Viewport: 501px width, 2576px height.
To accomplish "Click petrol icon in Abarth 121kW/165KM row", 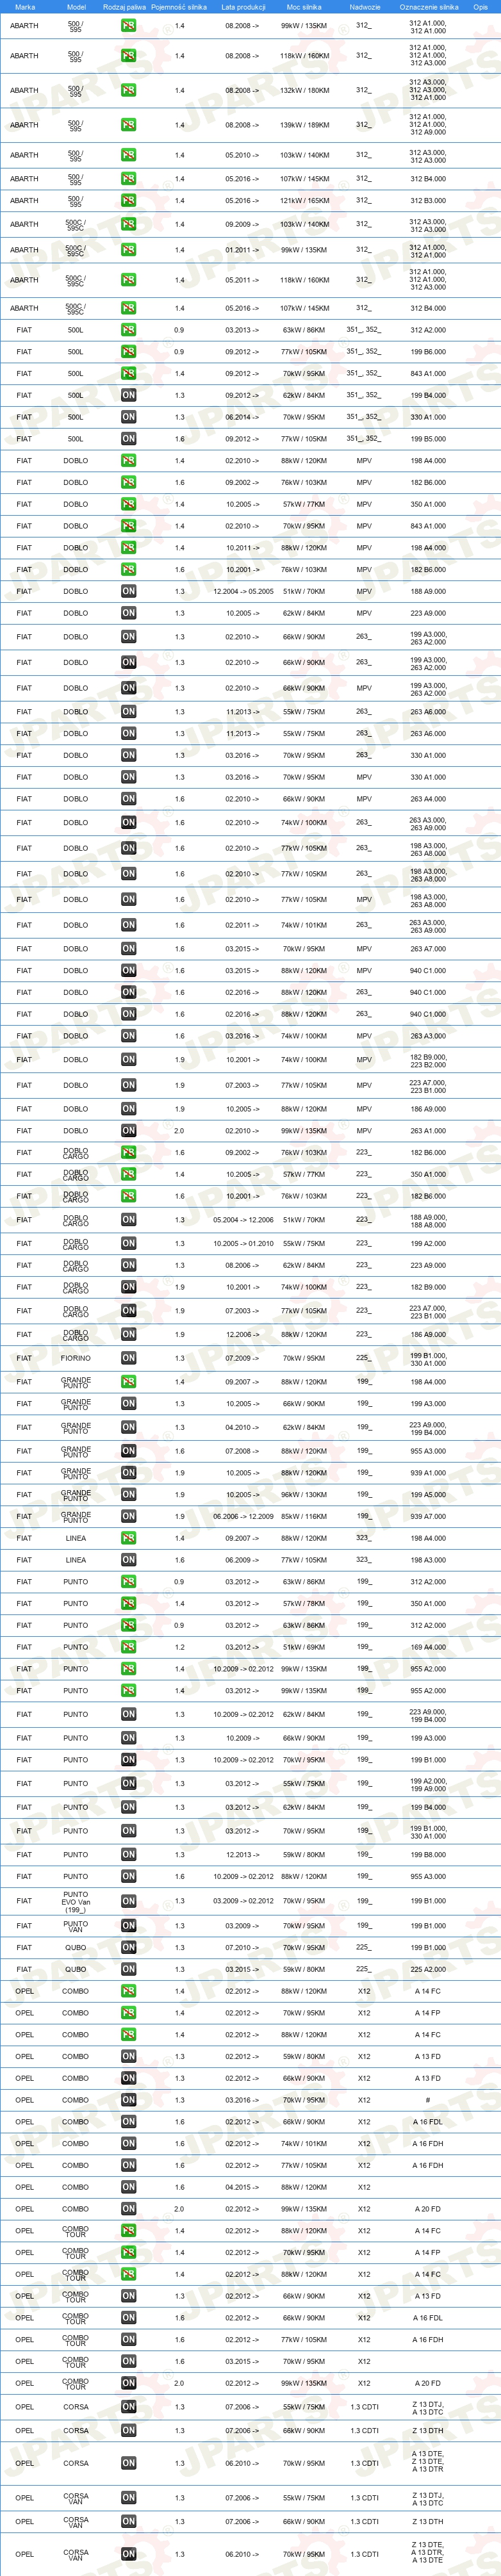I will tap(128, 201).
